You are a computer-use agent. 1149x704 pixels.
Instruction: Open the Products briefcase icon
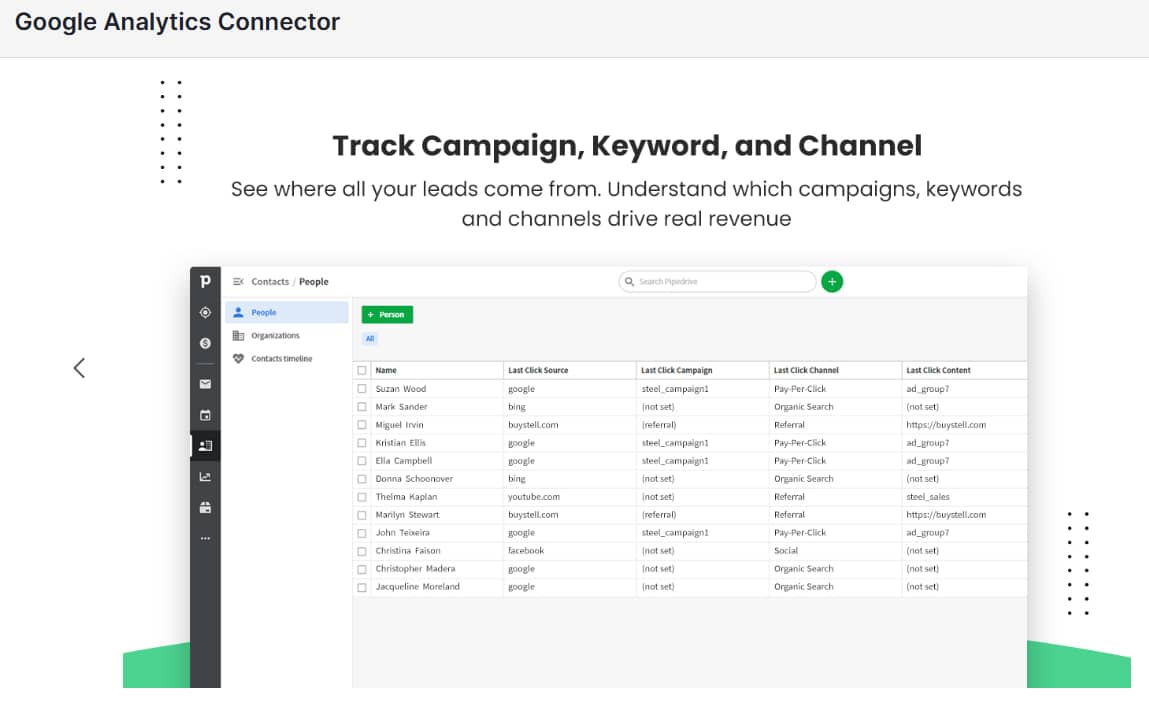pos(204,507)
